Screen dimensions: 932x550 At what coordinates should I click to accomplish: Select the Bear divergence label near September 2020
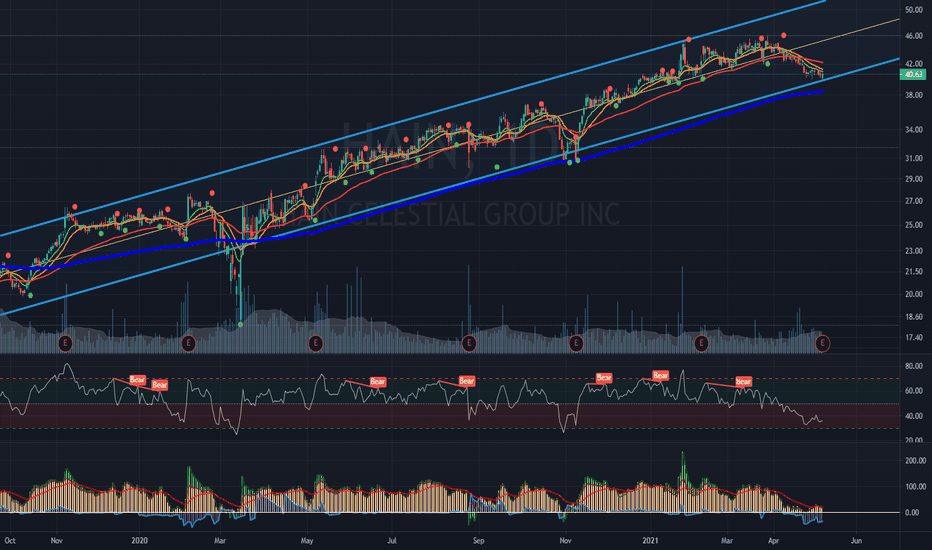467,381
